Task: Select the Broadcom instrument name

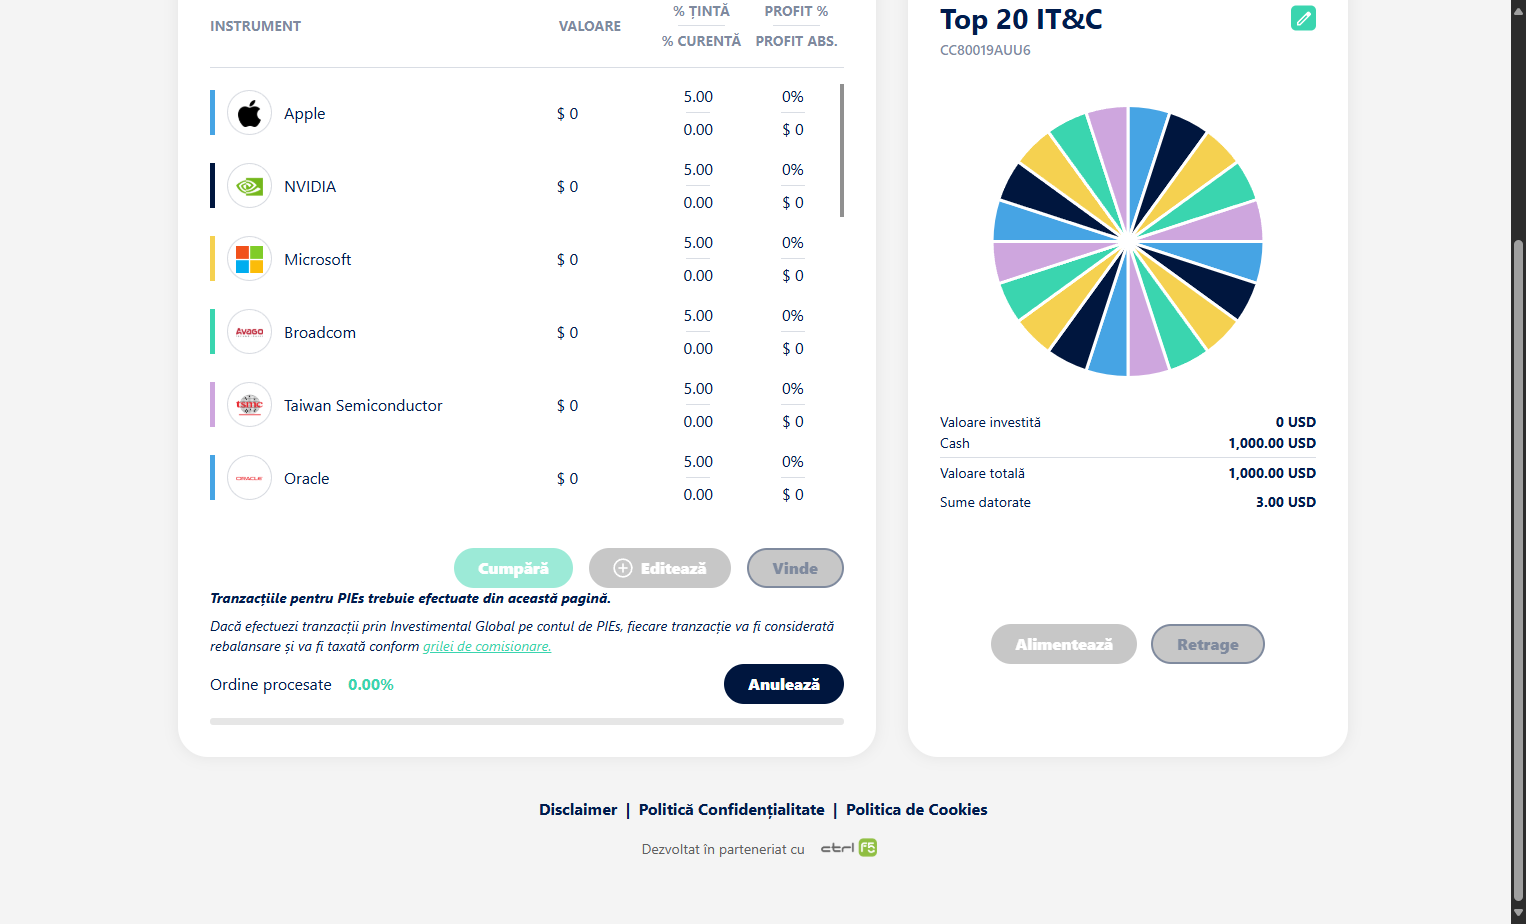Action: point(320,333)
